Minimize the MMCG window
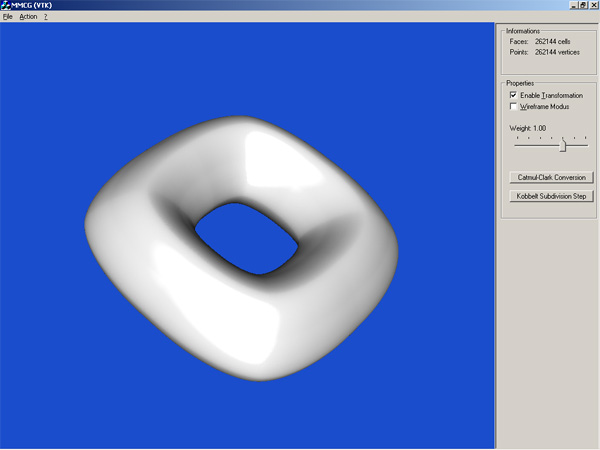The height and width of the screenshot is (450, 600). point(574,5)
